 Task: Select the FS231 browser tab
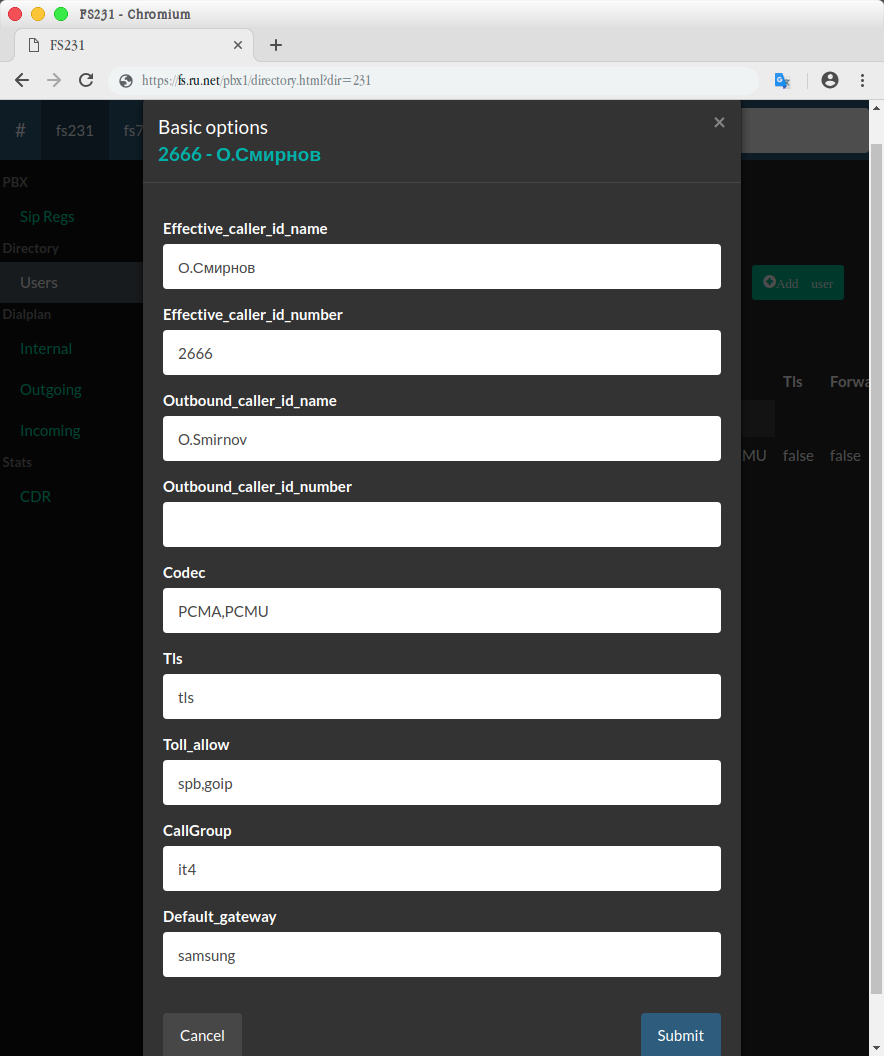click(134, 45)
